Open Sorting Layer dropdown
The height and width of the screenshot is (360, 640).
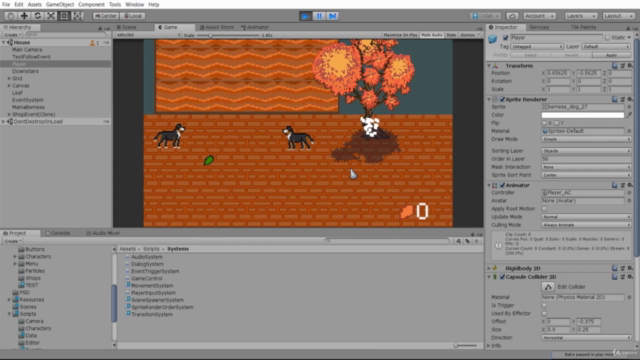pyautogui.click(x=586, y=151)
